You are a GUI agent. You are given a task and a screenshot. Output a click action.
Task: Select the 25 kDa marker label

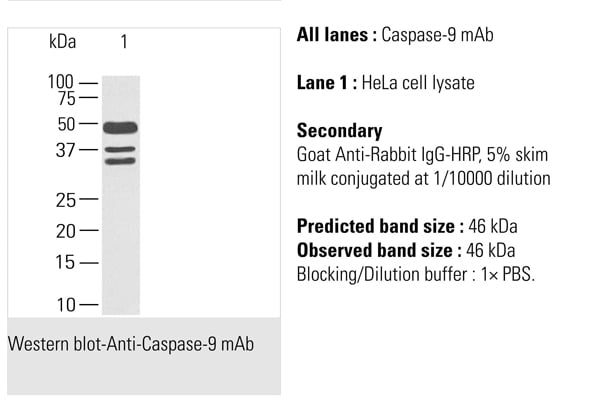pyautogui.click(x=66, y=199)
